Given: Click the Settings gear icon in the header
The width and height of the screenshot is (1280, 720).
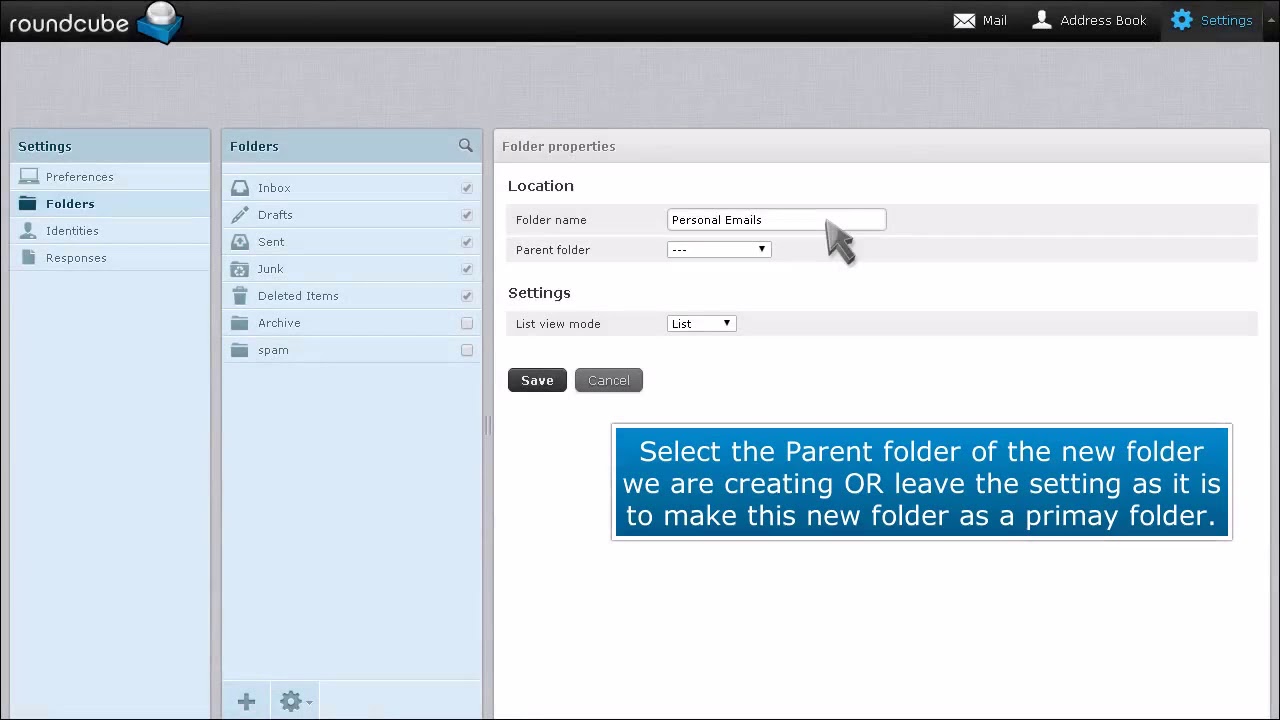Looking at the screenshot, I should coord(1182,20).
